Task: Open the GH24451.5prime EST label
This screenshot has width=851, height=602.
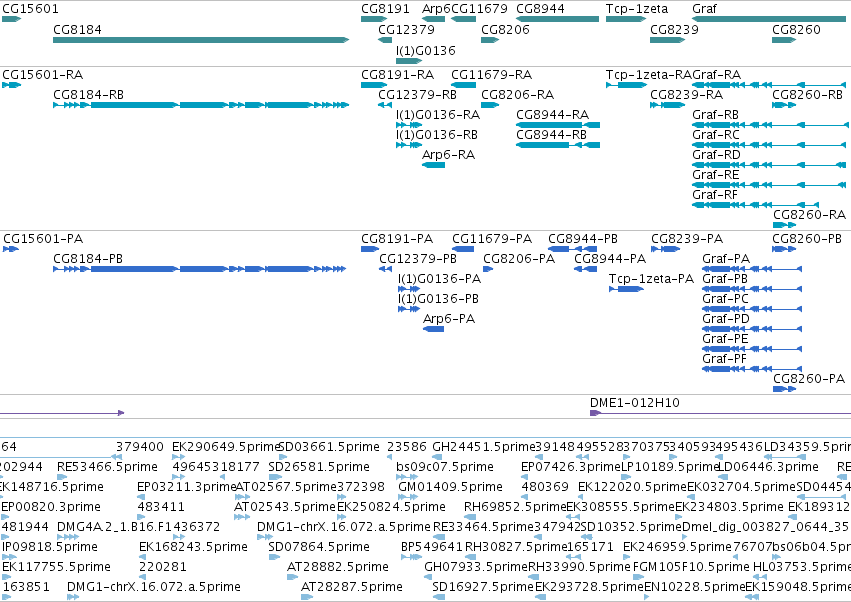Action: click(484, 447)
